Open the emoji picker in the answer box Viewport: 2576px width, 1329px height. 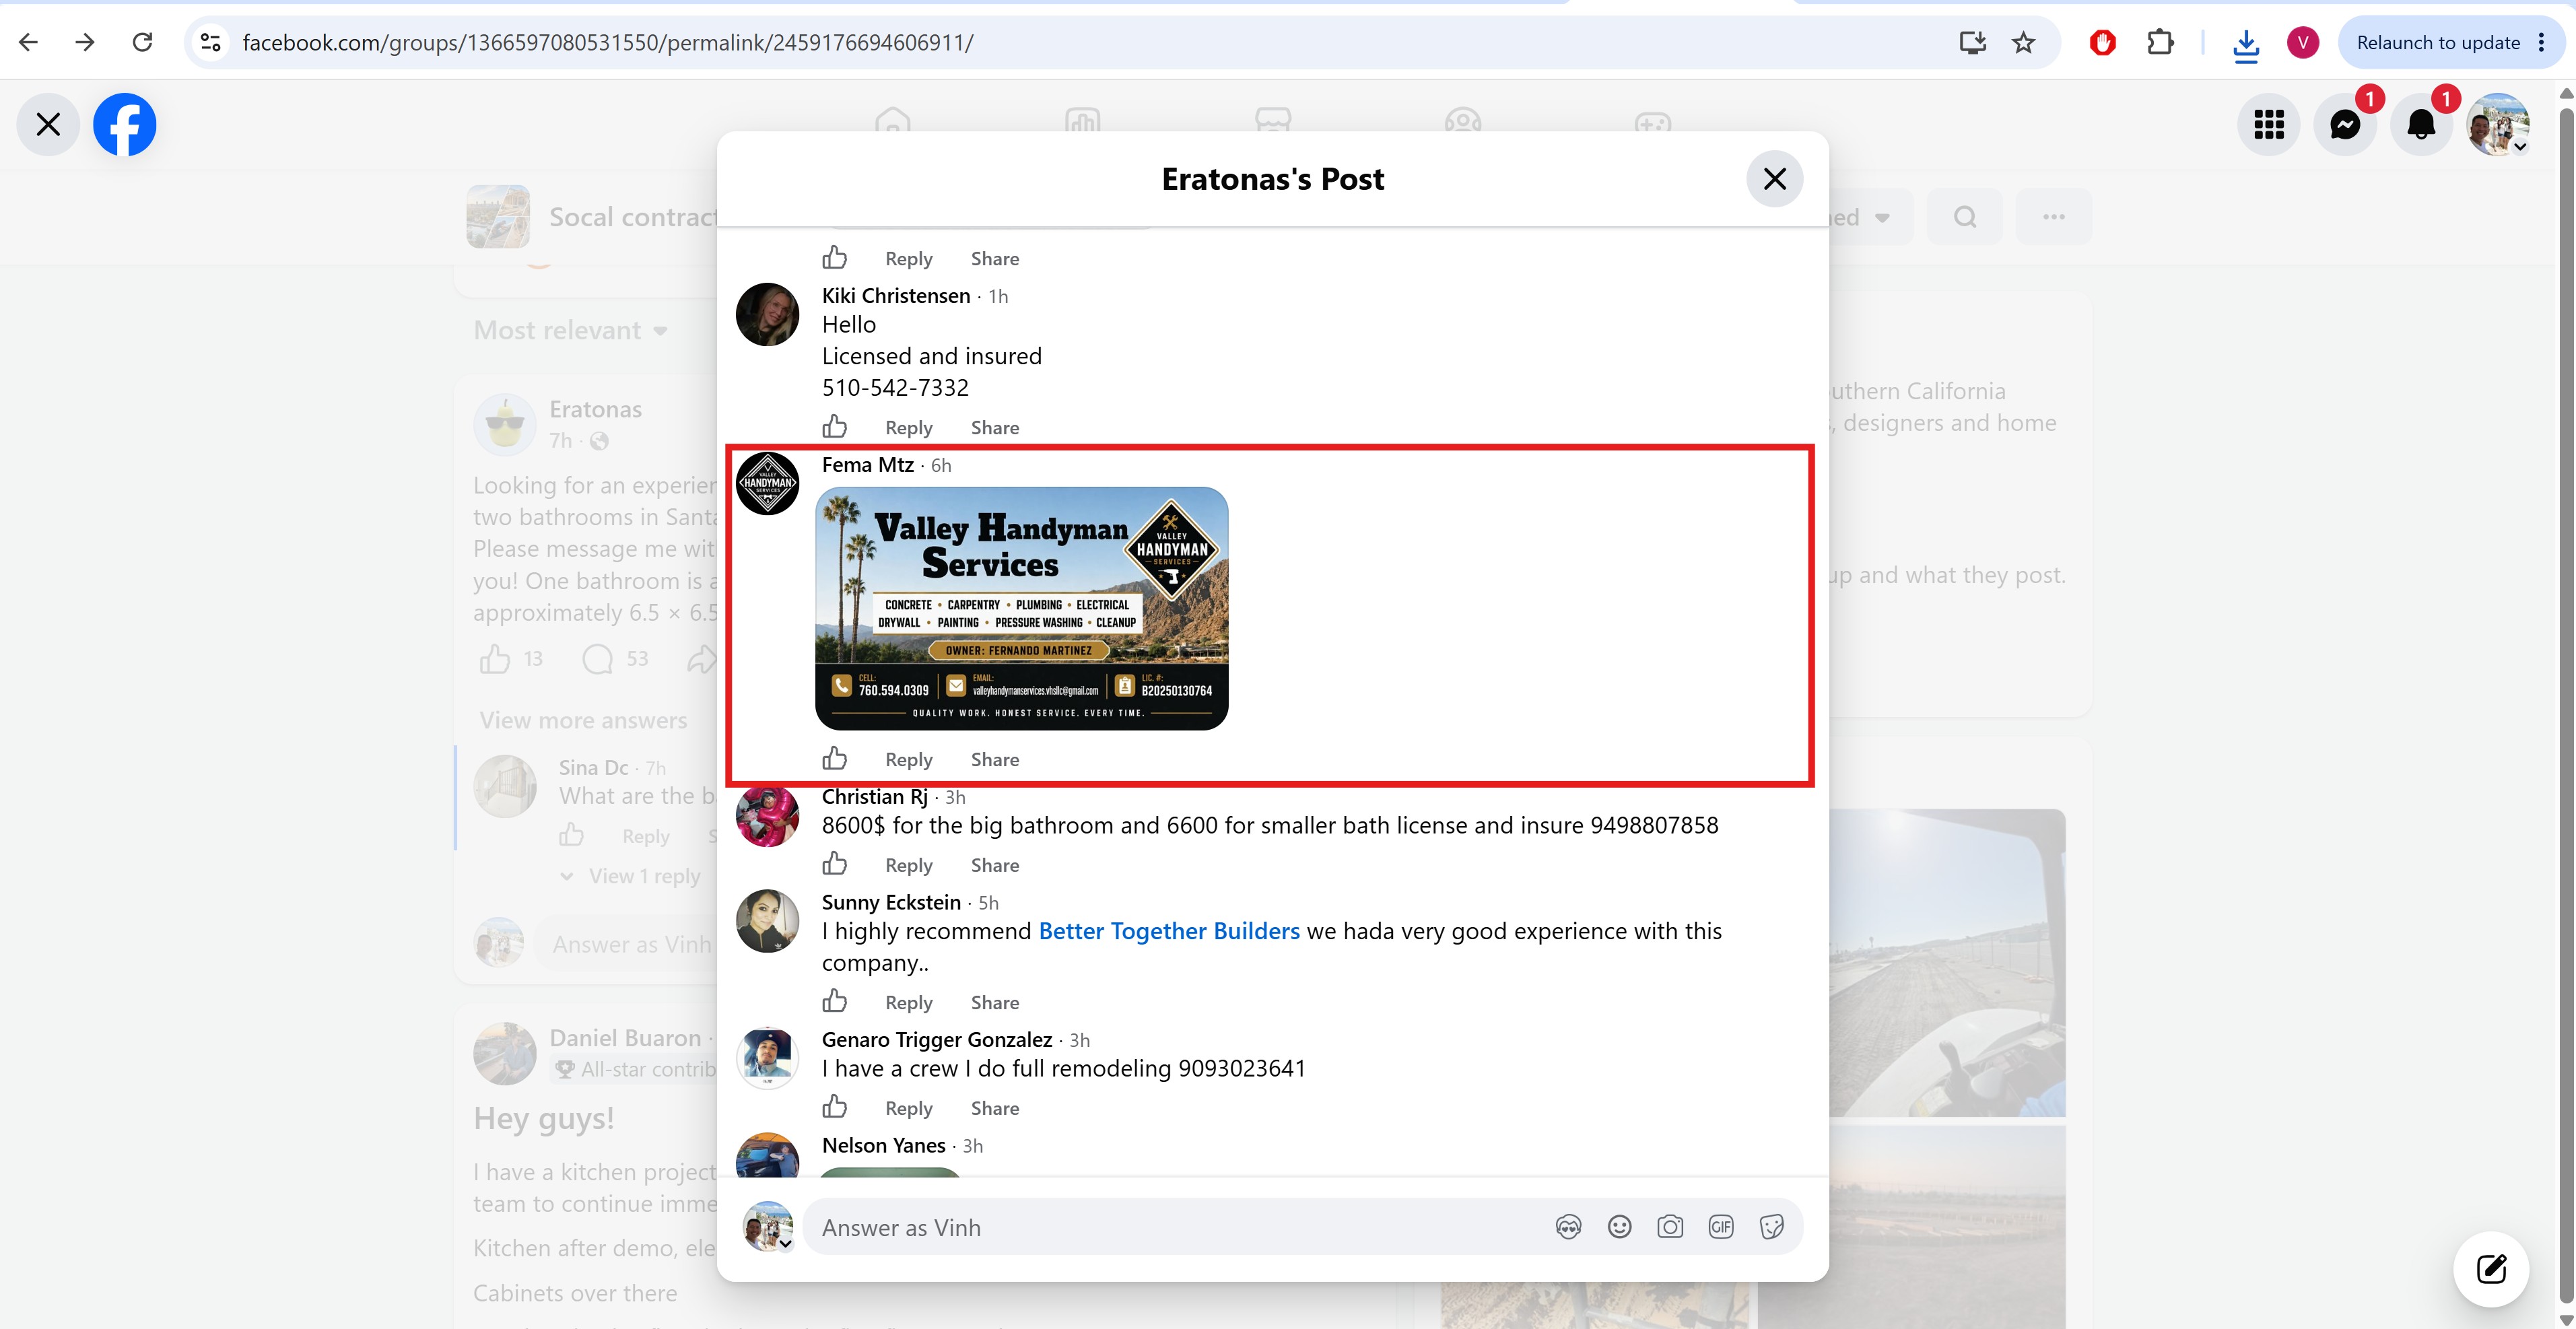pos(1619,1228)
